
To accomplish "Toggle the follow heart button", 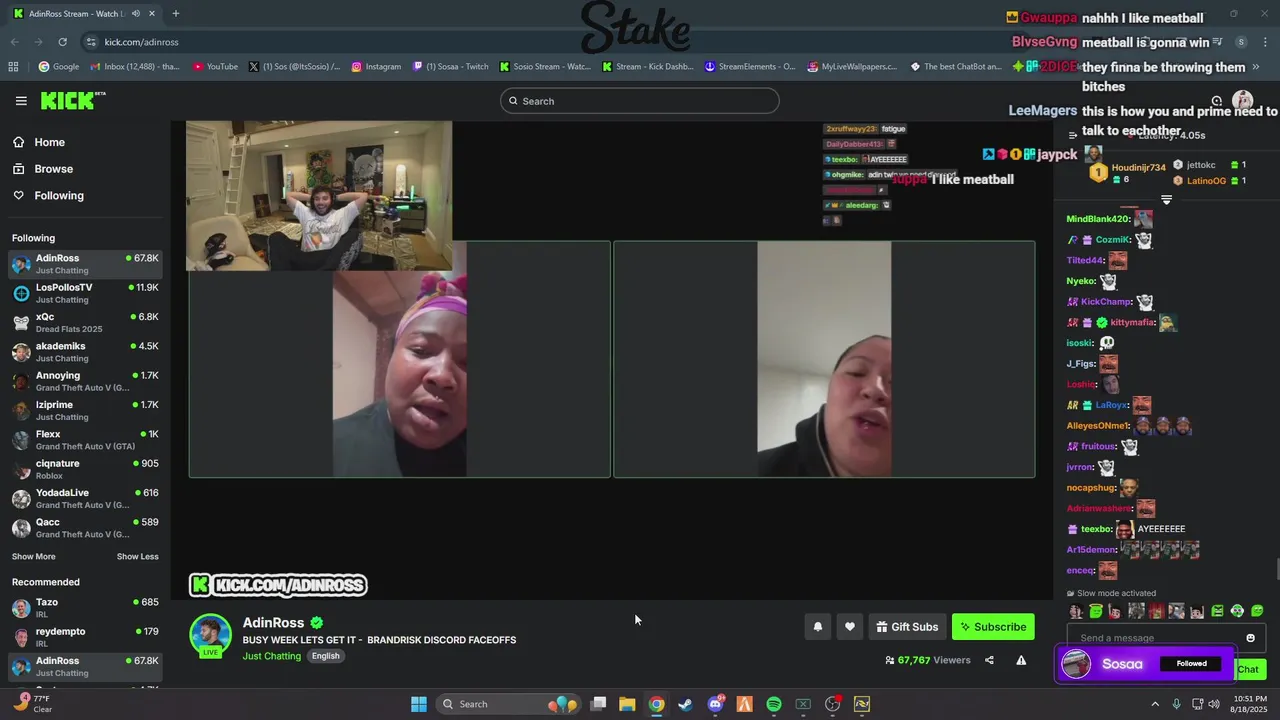I will (x=850, y=627).
